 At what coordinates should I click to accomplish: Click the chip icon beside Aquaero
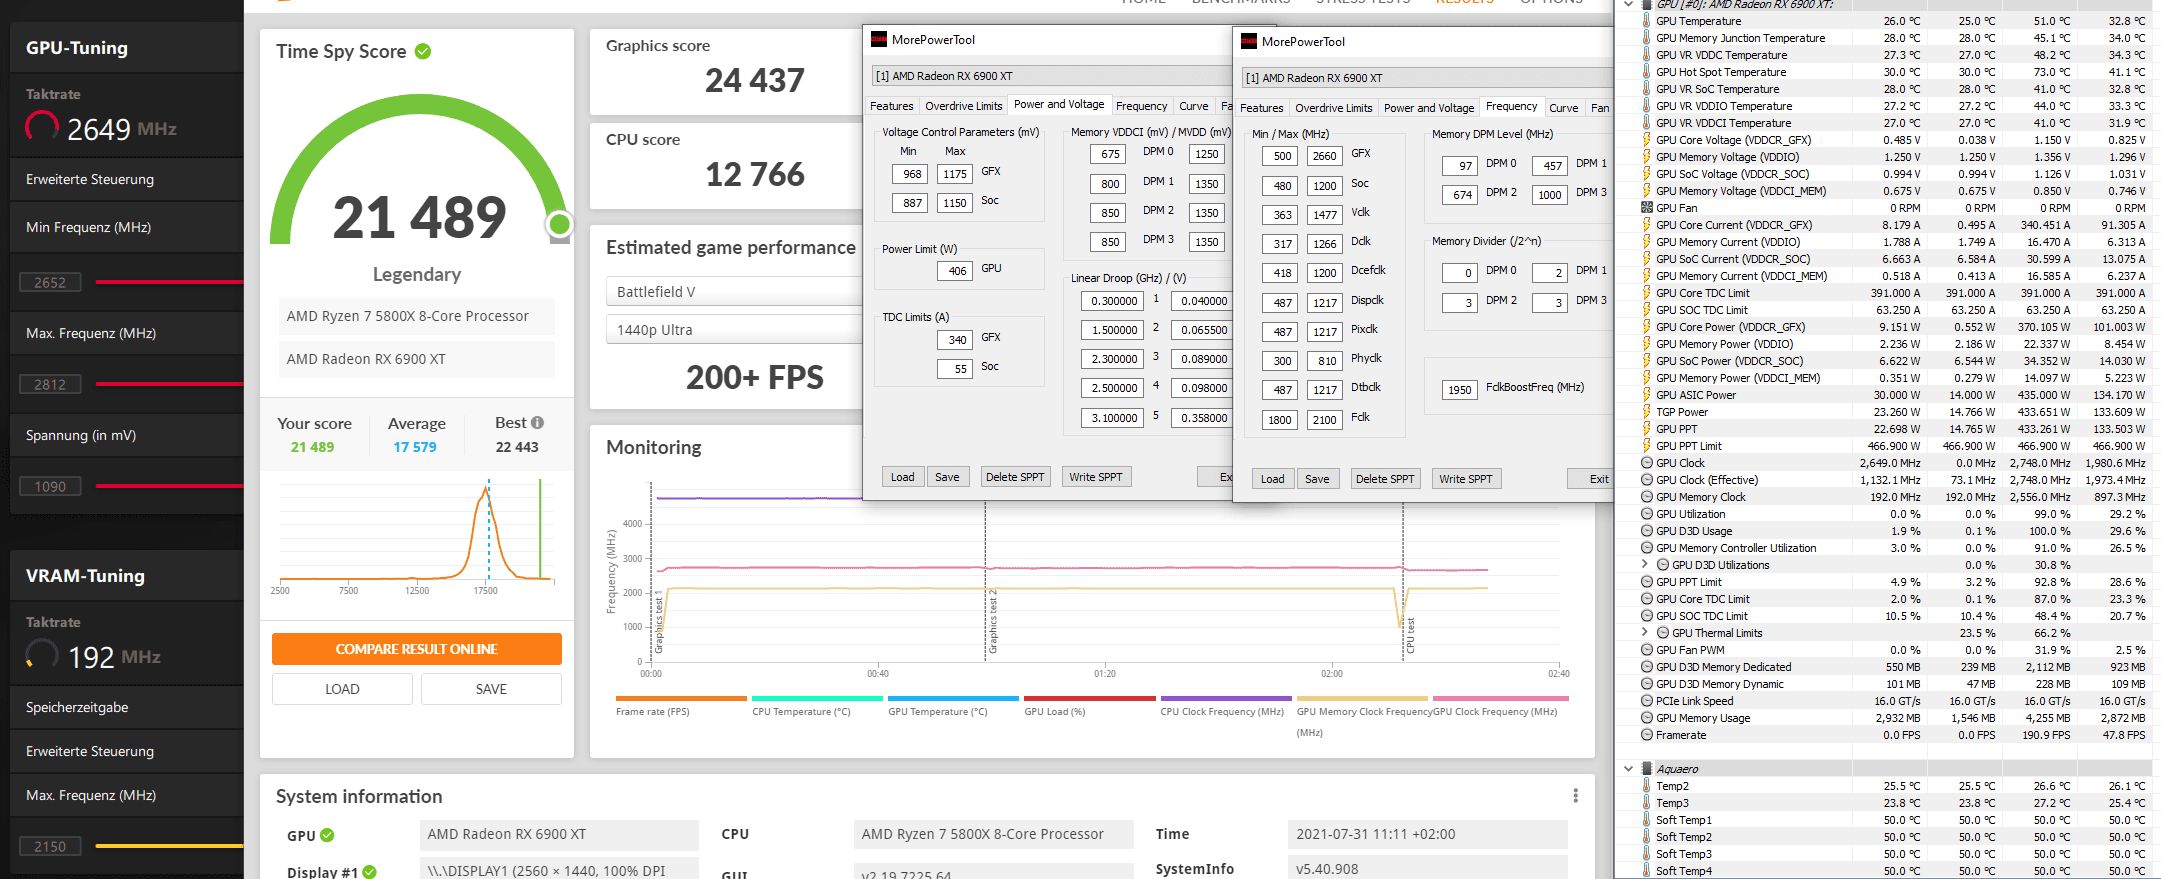pos(1646,769)
